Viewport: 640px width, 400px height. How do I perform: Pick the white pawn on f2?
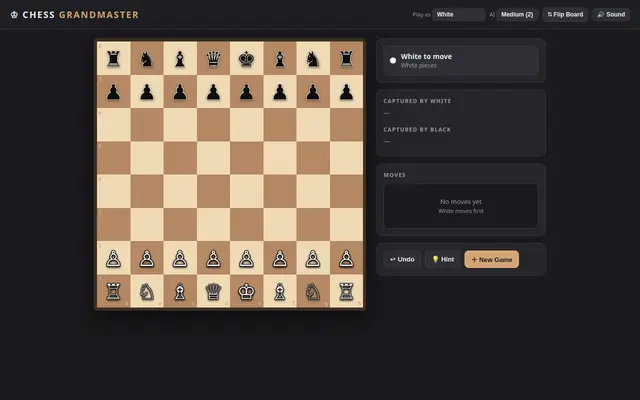tap(280, 258)
